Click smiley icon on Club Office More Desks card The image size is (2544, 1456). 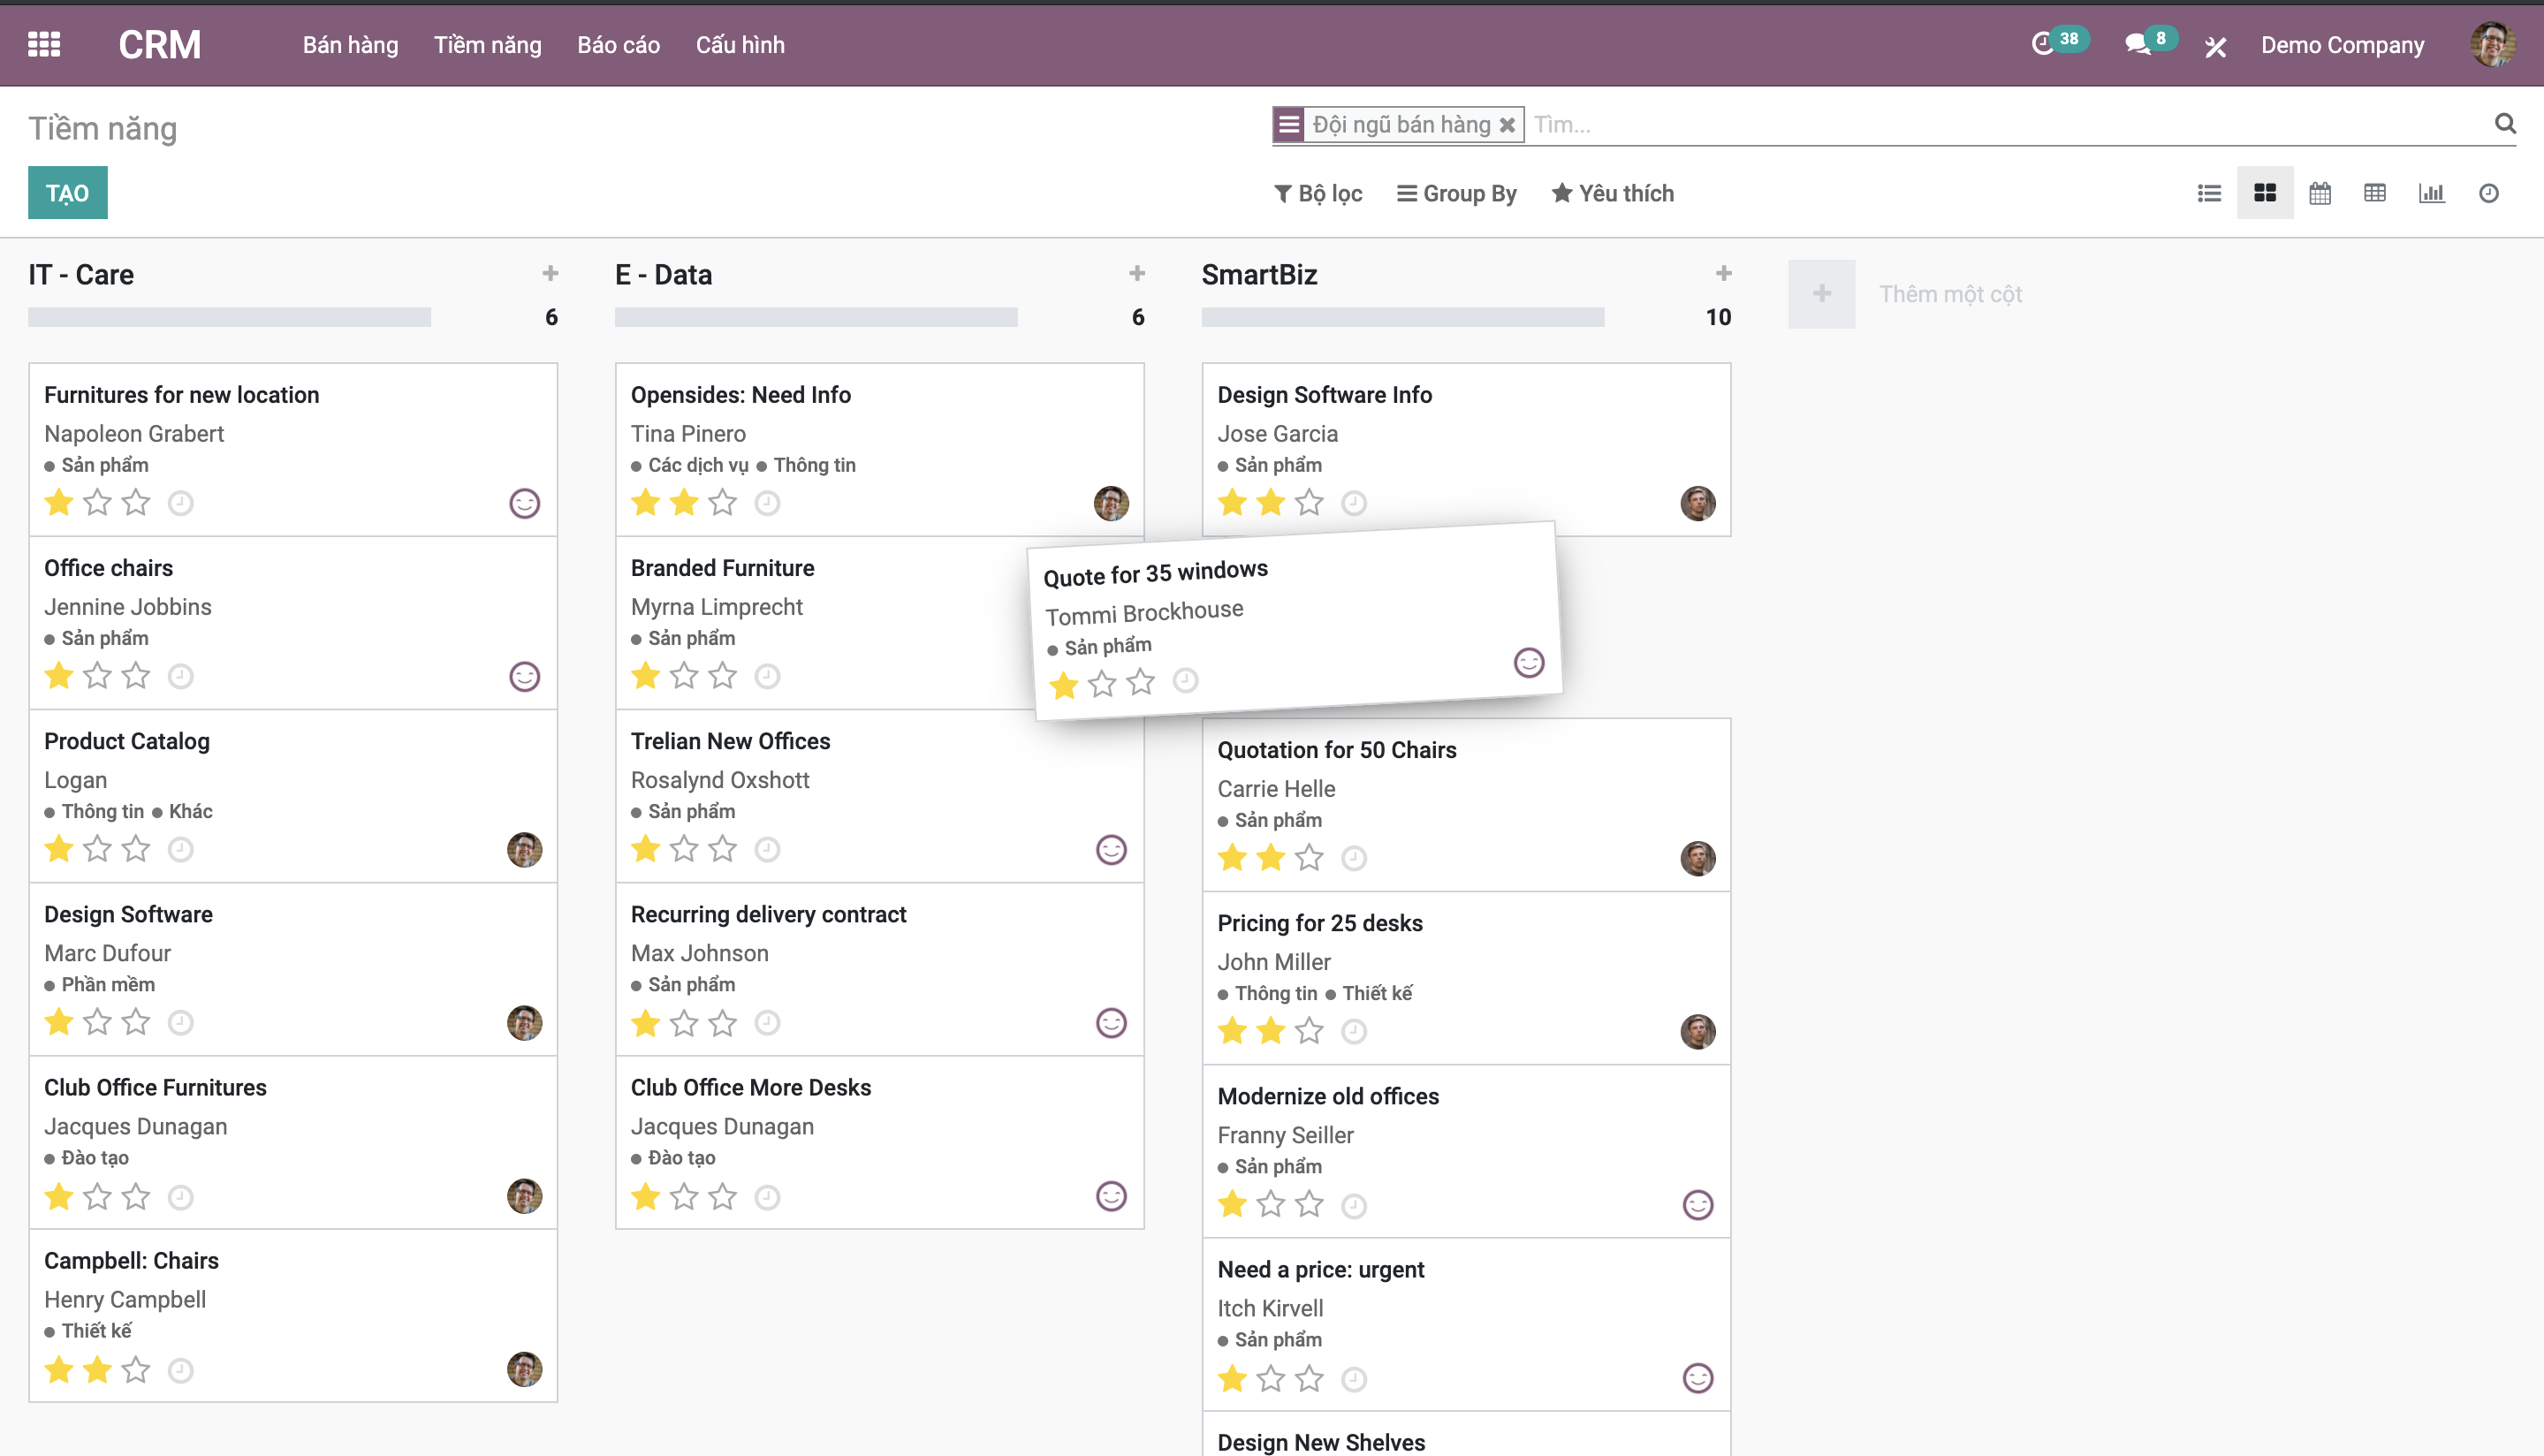tap(1111, 1196)
